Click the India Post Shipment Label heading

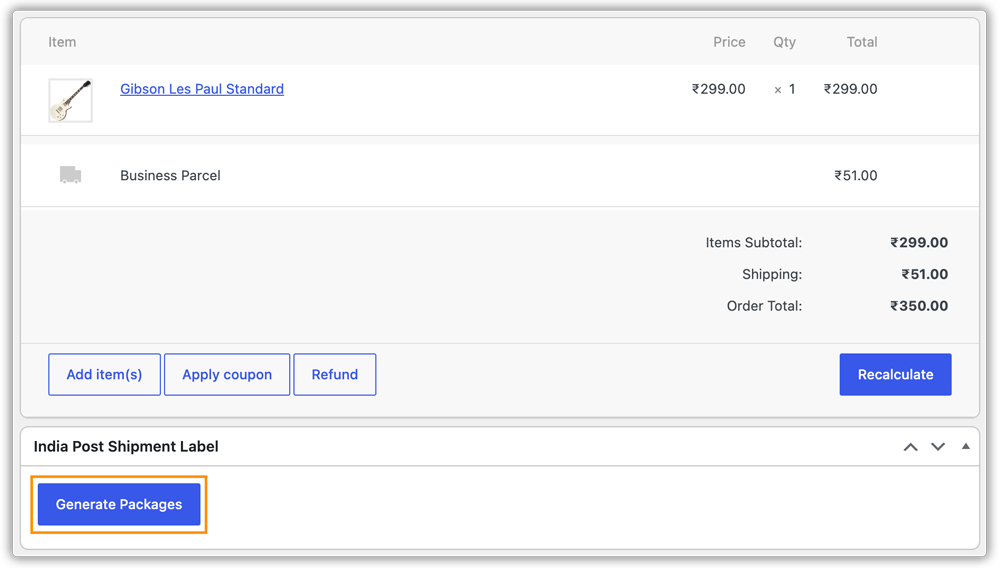pyautogui.click(x=126, y=446)
